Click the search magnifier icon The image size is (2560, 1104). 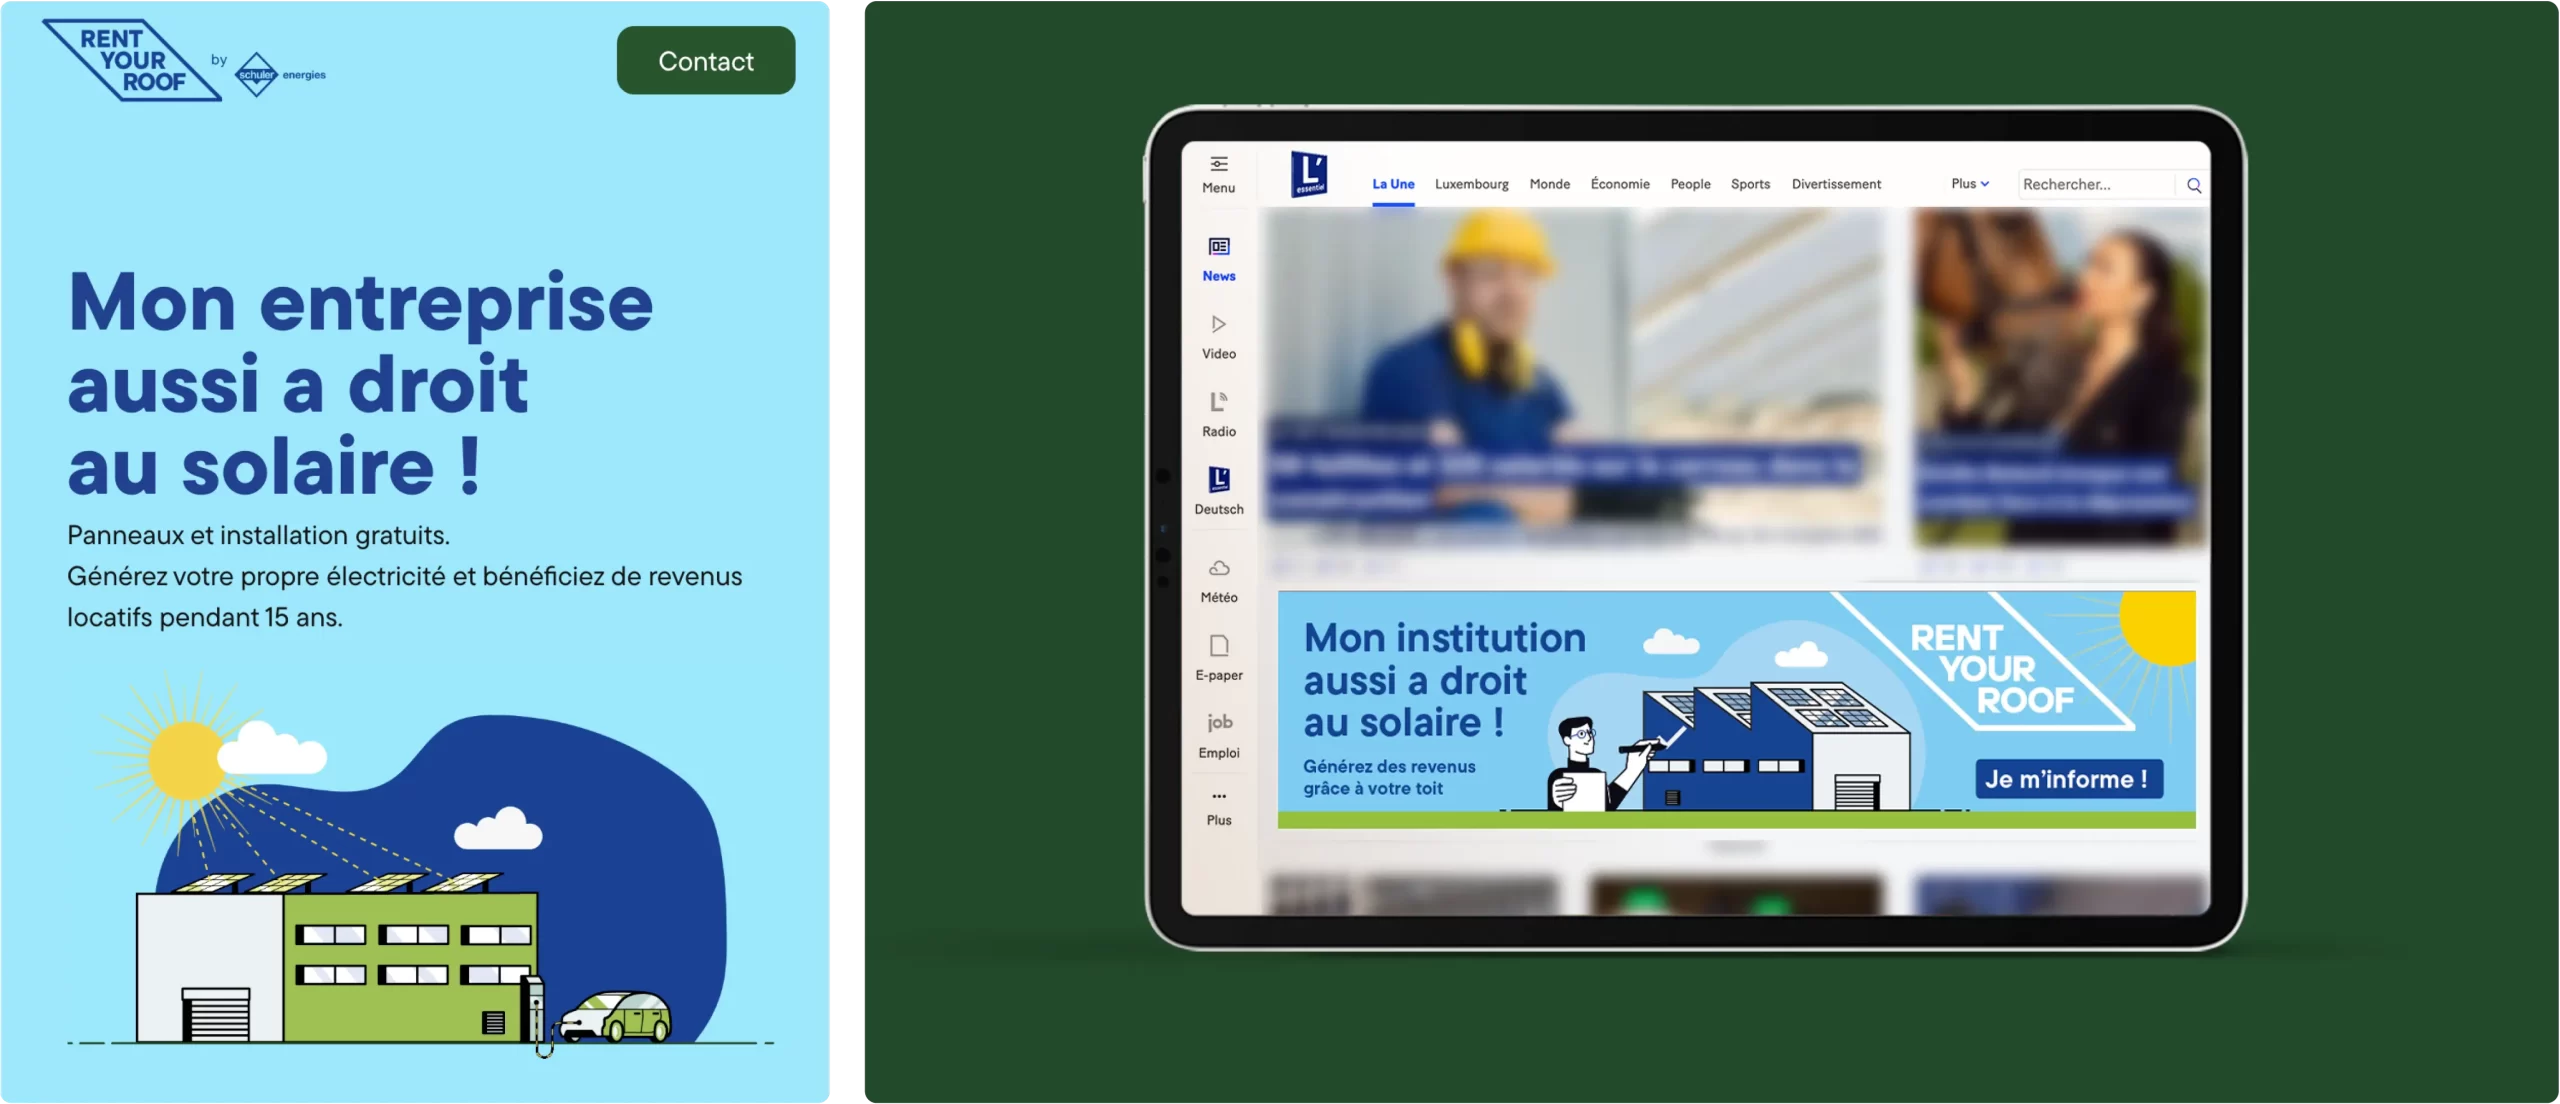click(2194, 185)
